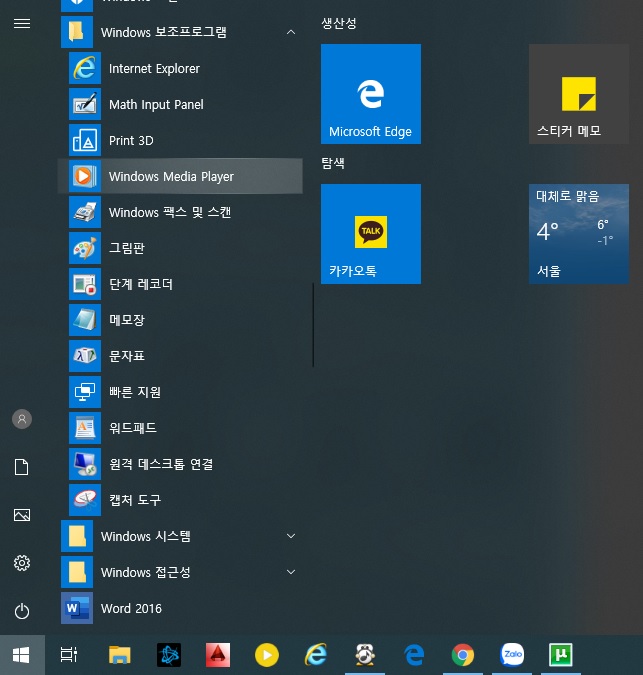Open Task View on the taskbar
The image size is (643, 675).
pos(69,655)
